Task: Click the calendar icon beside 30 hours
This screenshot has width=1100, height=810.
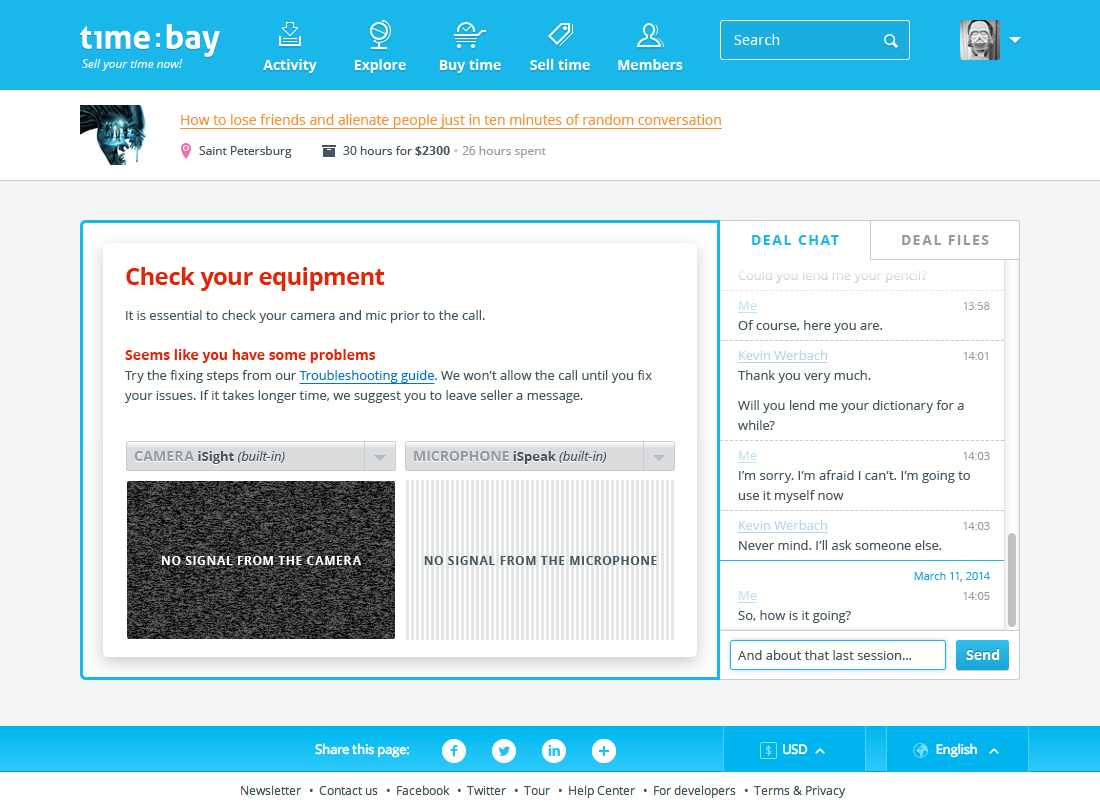Action: point(328,151)
